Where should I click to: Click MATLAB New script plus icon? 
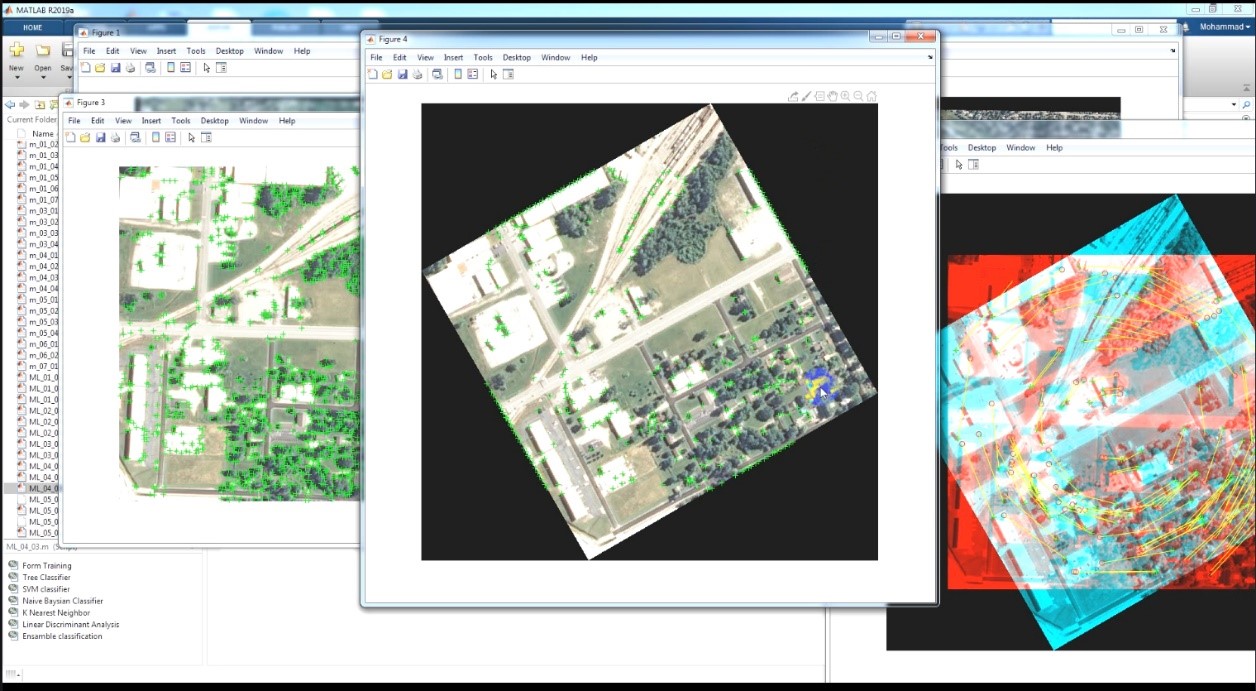(16, 50)
